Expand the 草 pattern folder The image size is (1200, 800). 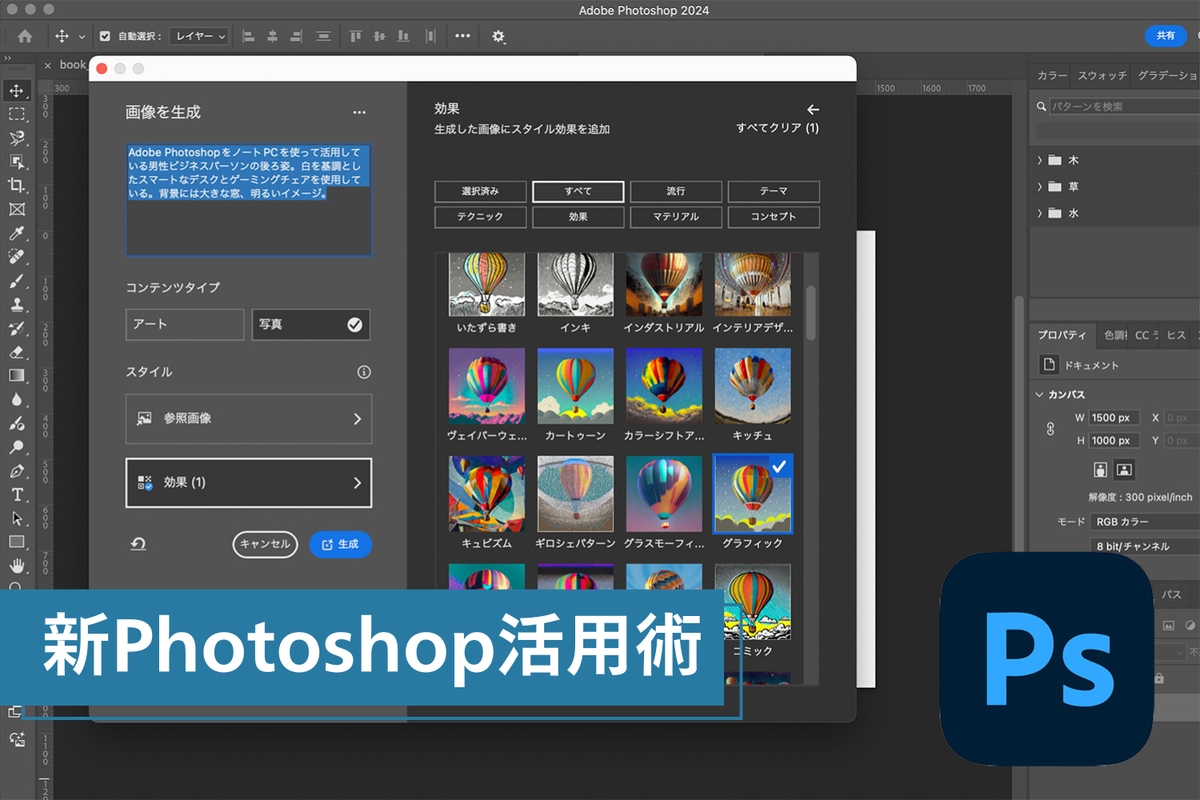[1040, 186]
